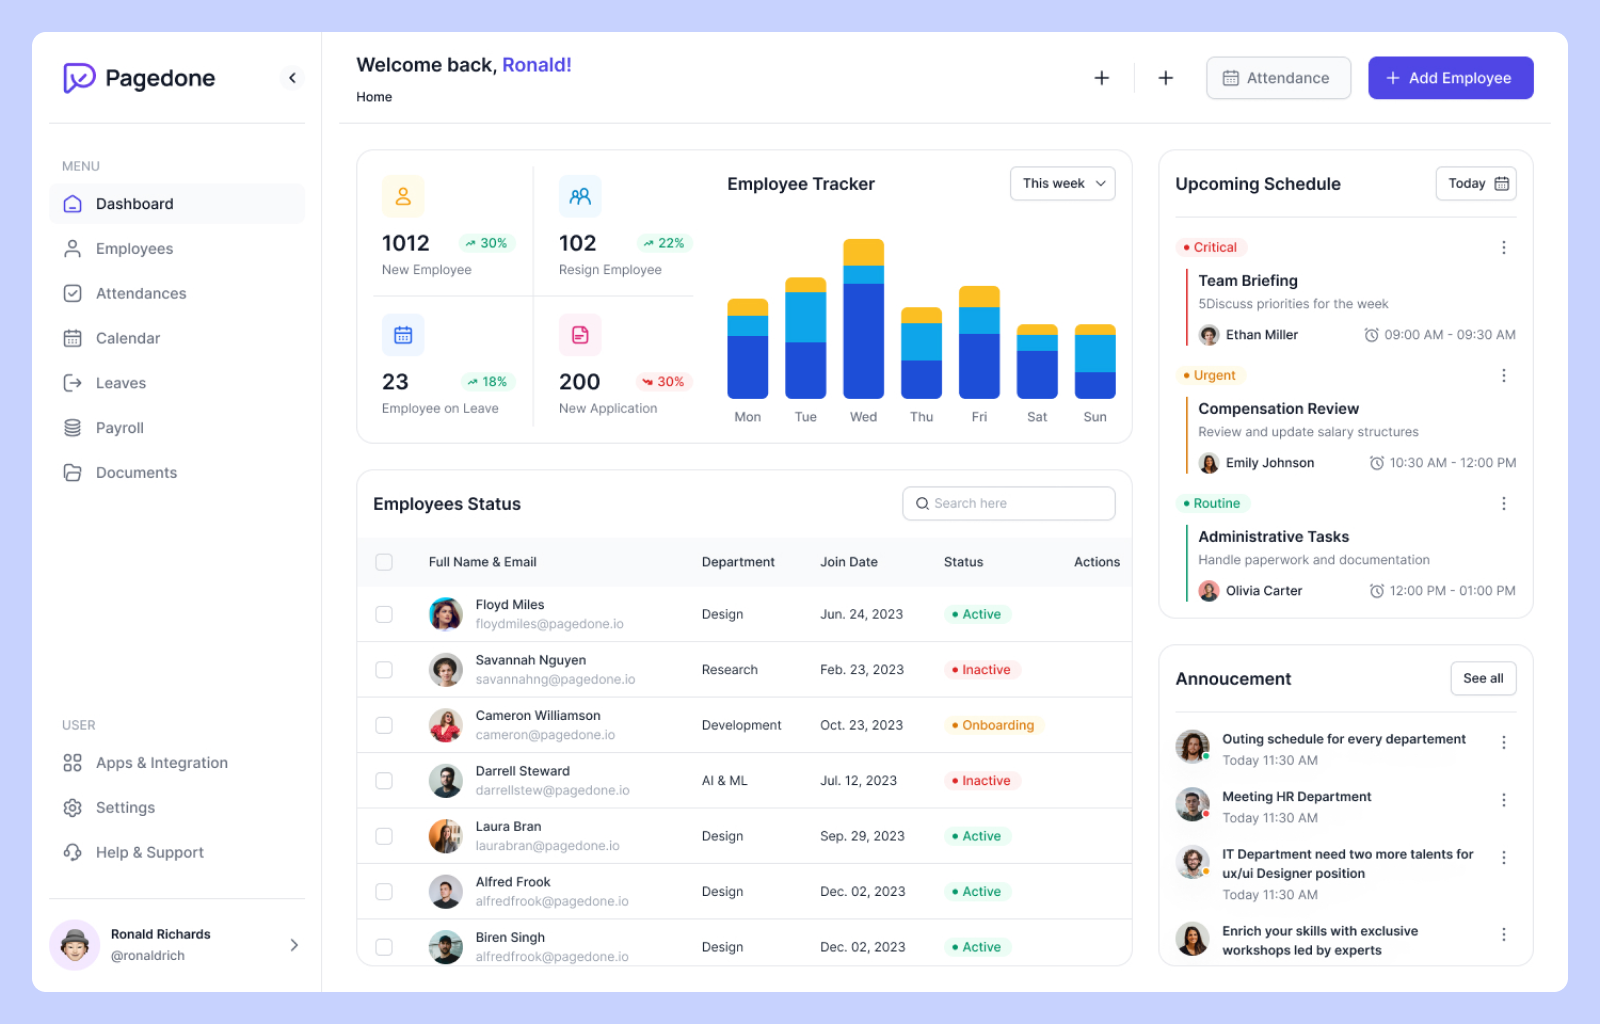Click the Meeting HR Department avatar
Image resolution: width=1600 pixels, height=1024 pixels.
[x=1192, y=804]
